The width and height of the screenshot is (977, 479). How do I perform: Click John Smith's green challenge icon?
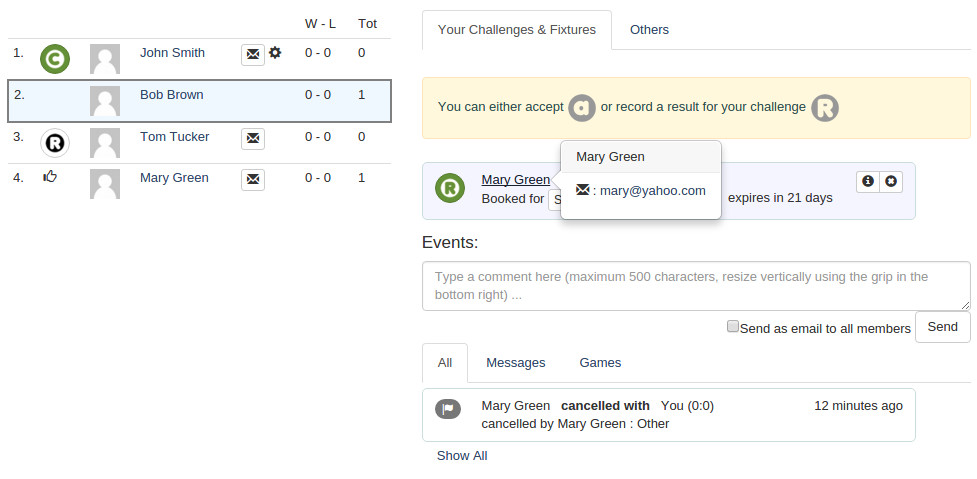[x=55, y=59]
